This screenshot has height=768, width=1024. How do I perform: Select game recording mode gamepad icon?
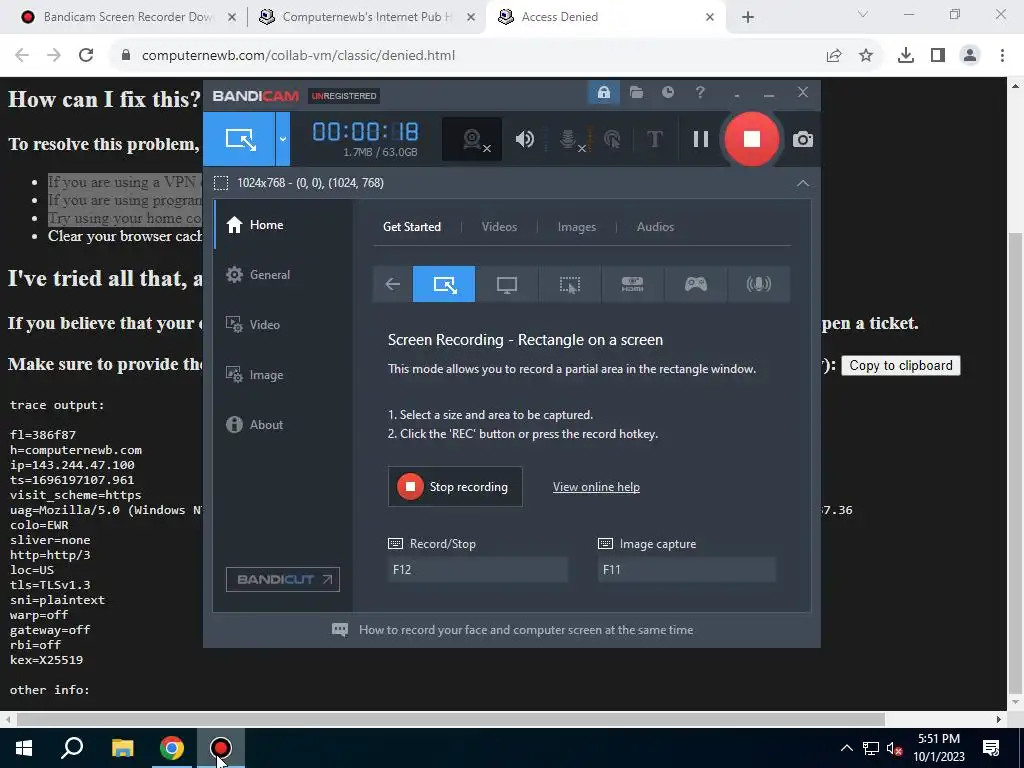click(x=696, y=284)
